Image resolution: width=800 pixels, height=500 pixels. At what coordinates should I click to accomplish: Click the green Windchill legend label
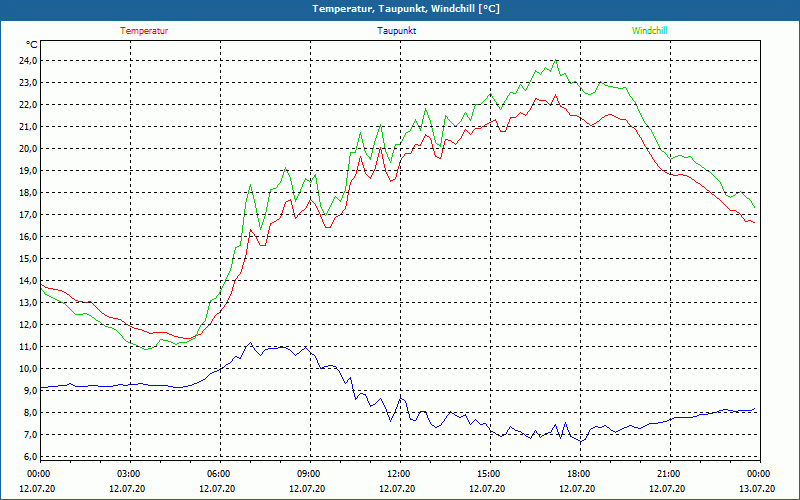pyautogui.click(x=649, y=31)
